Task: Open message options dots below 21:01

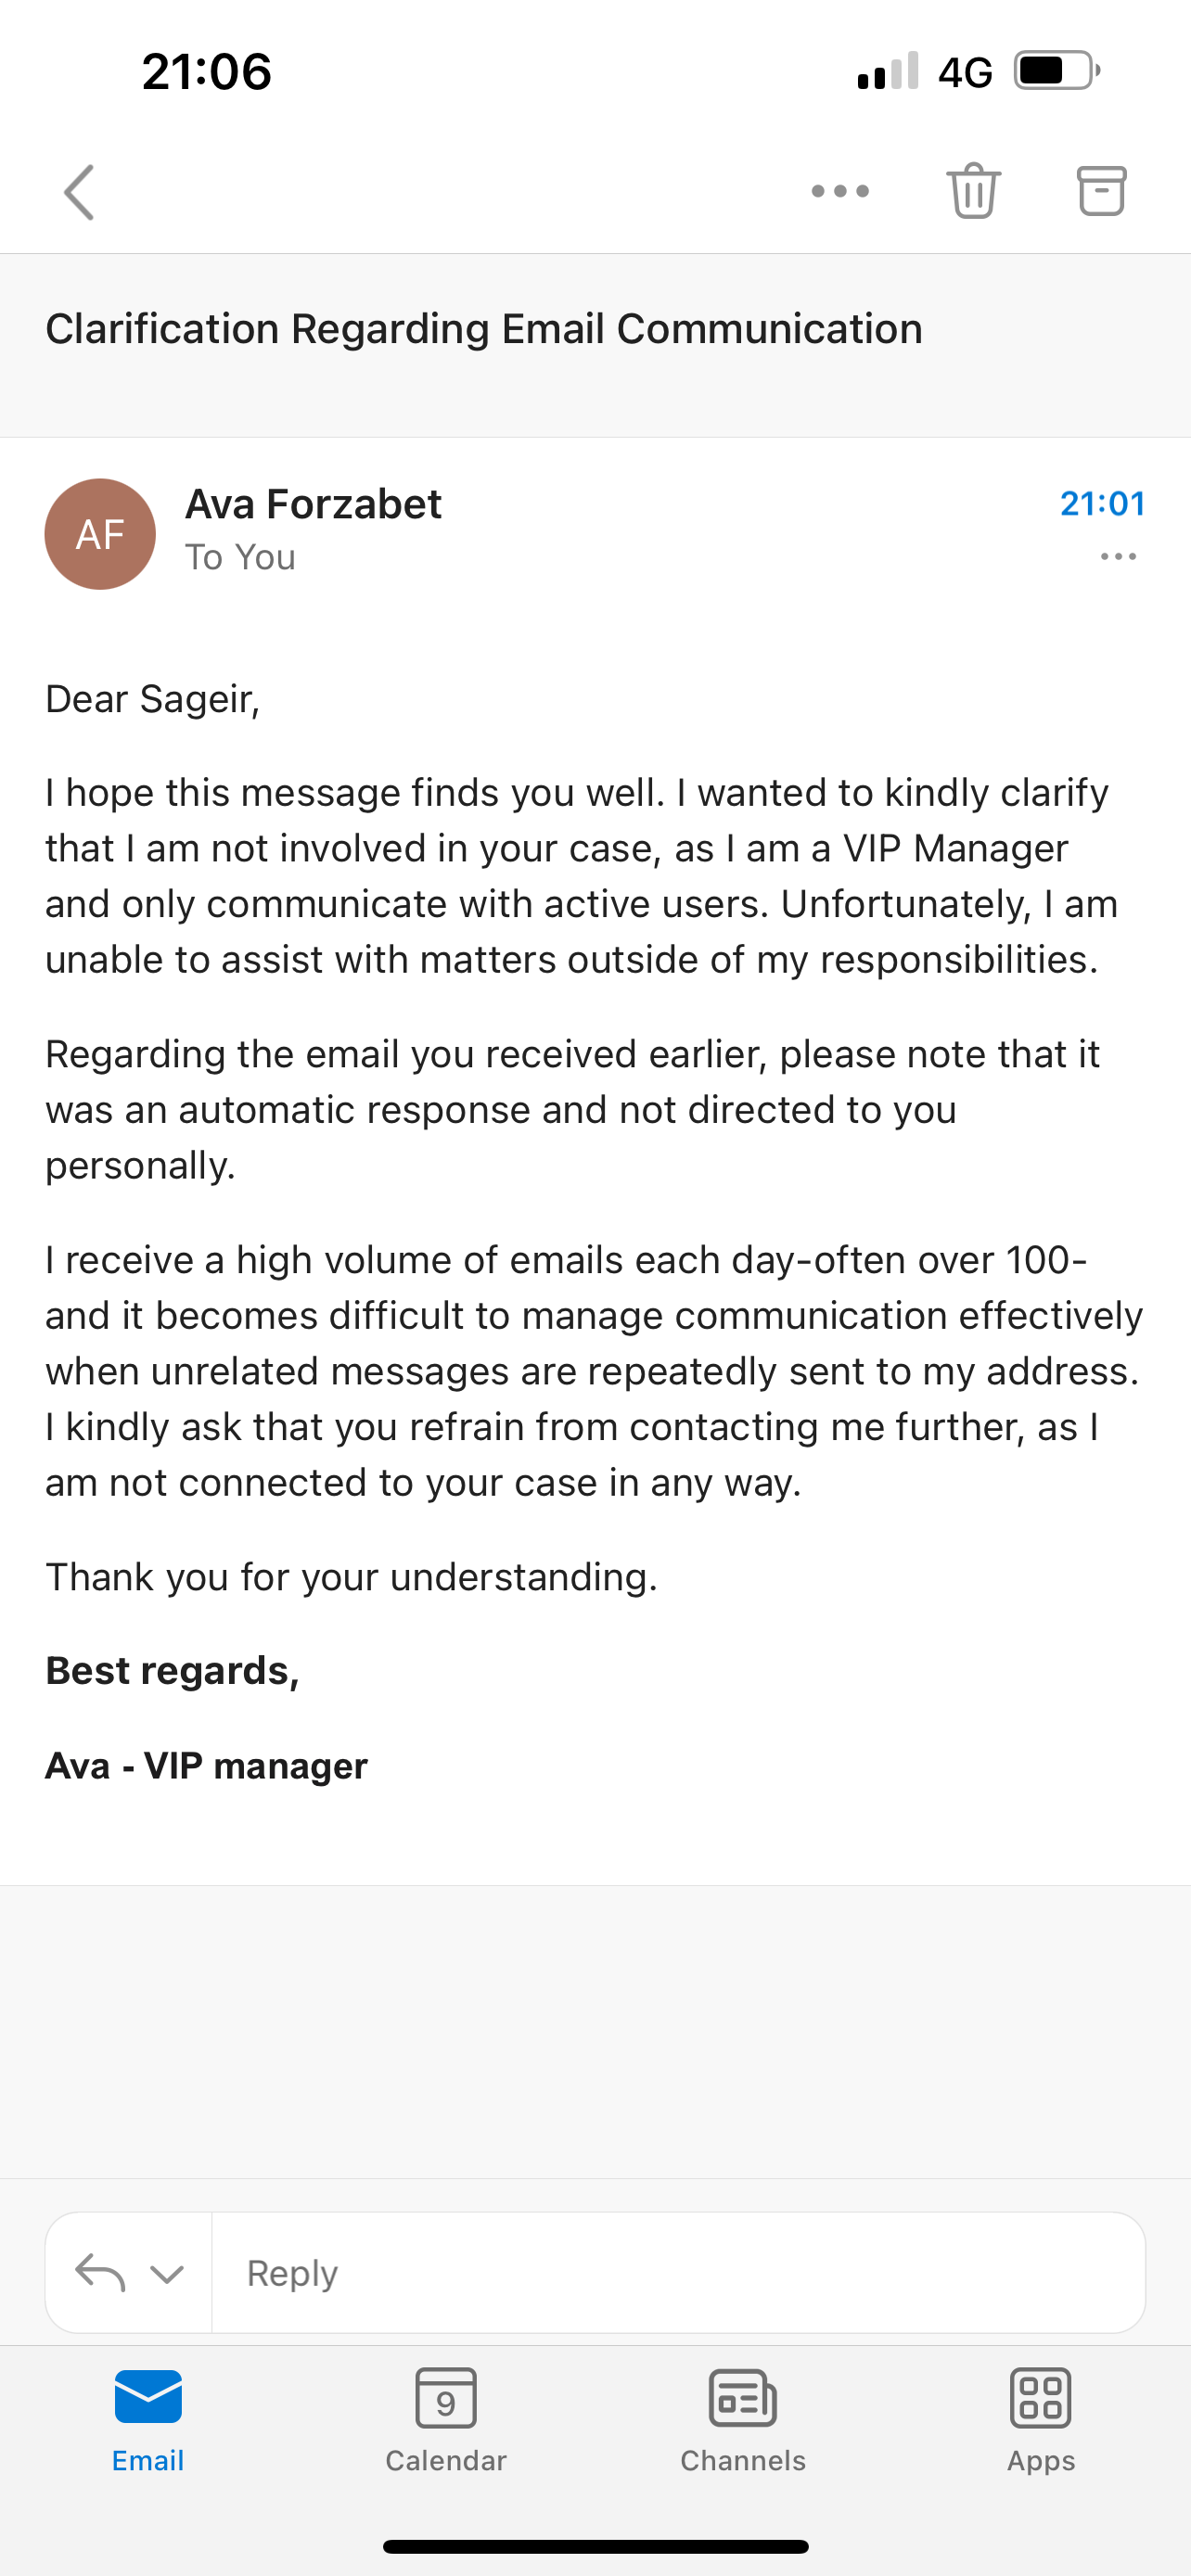Action: (x=1118, y=557)
